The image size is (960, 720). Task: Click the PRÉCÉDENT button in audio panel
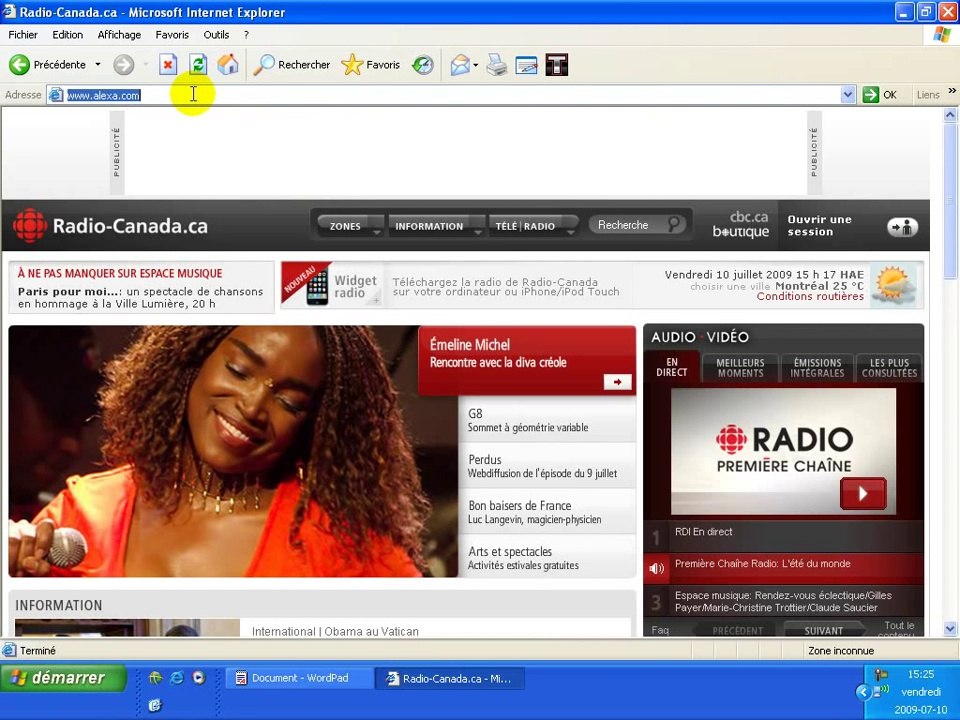pos(737,630)
